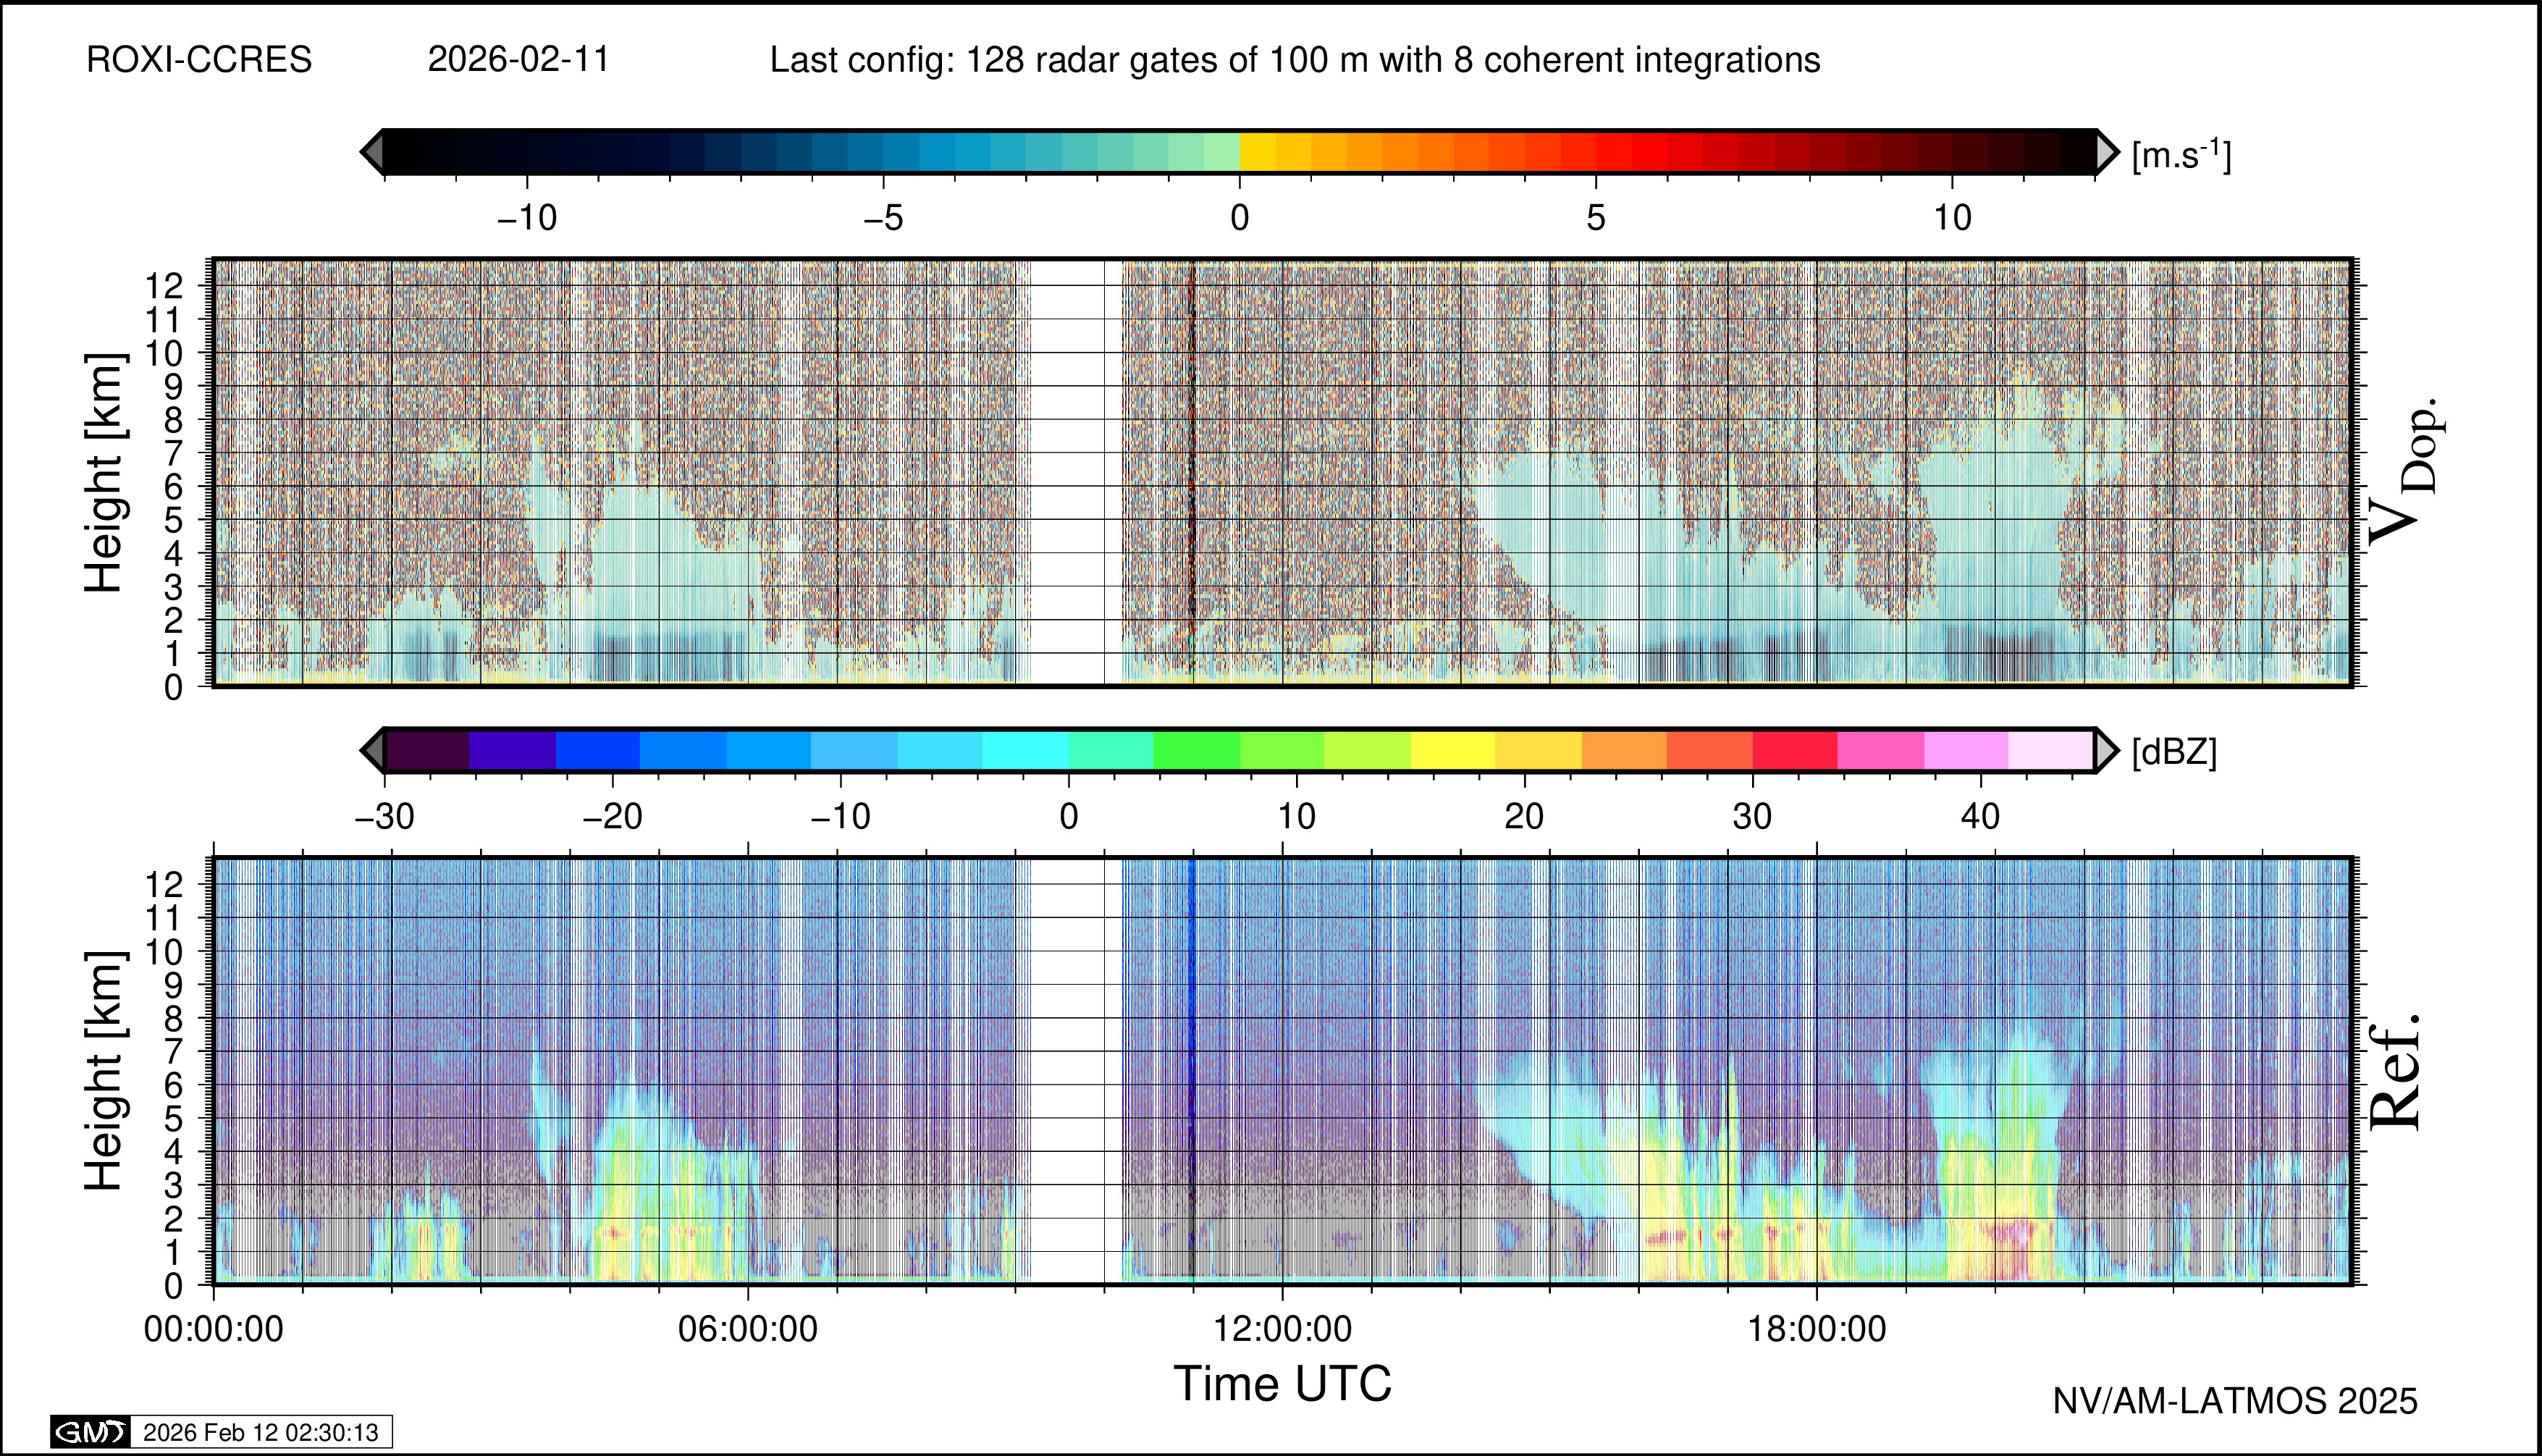The width and height of the screenshot is (2542, 1456).
Task: Click the ROXI-CCRES title text
Action: [x=199, y=60]
